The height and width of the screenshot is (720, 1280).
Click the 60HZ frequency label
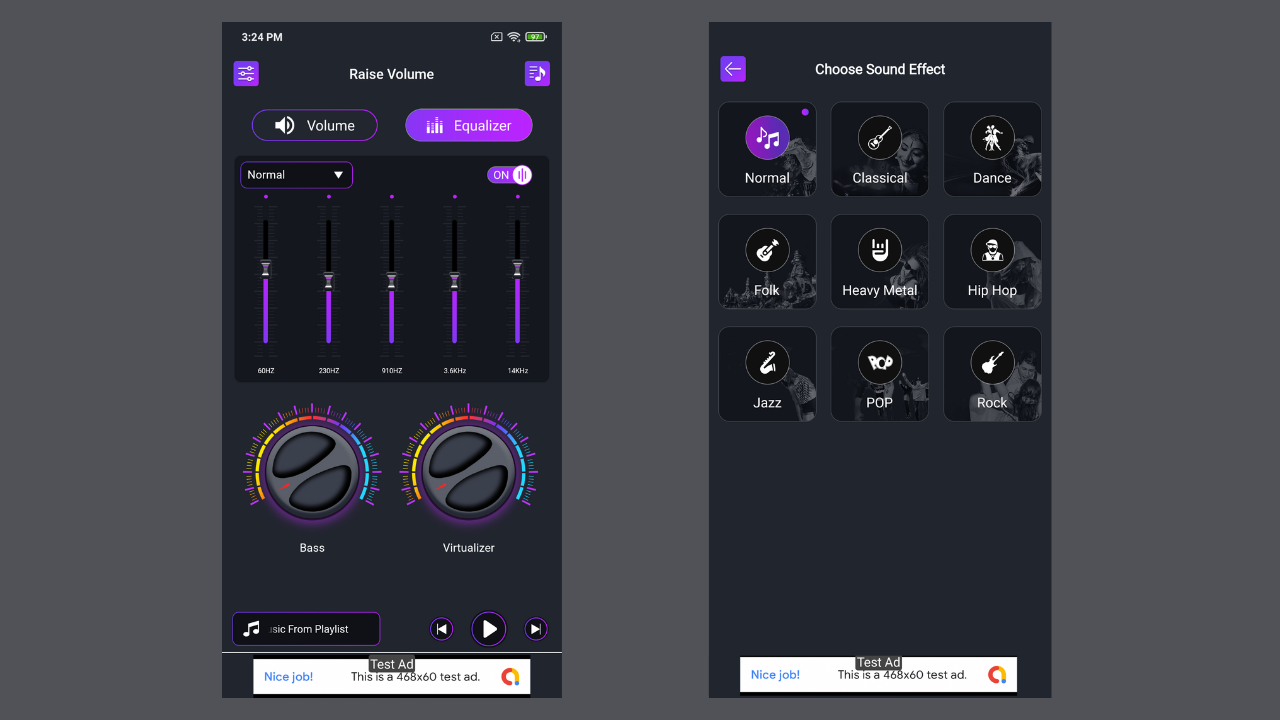point(266,371)
